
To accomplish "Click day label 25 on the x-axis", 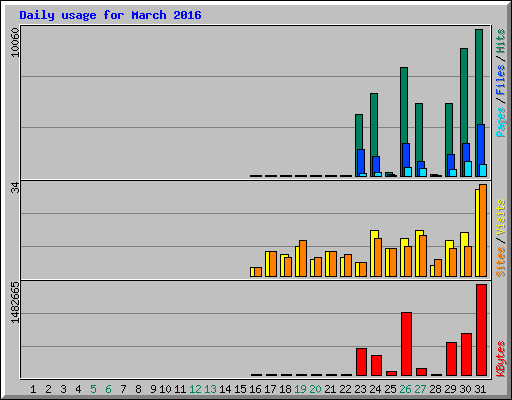I will 390,389.
